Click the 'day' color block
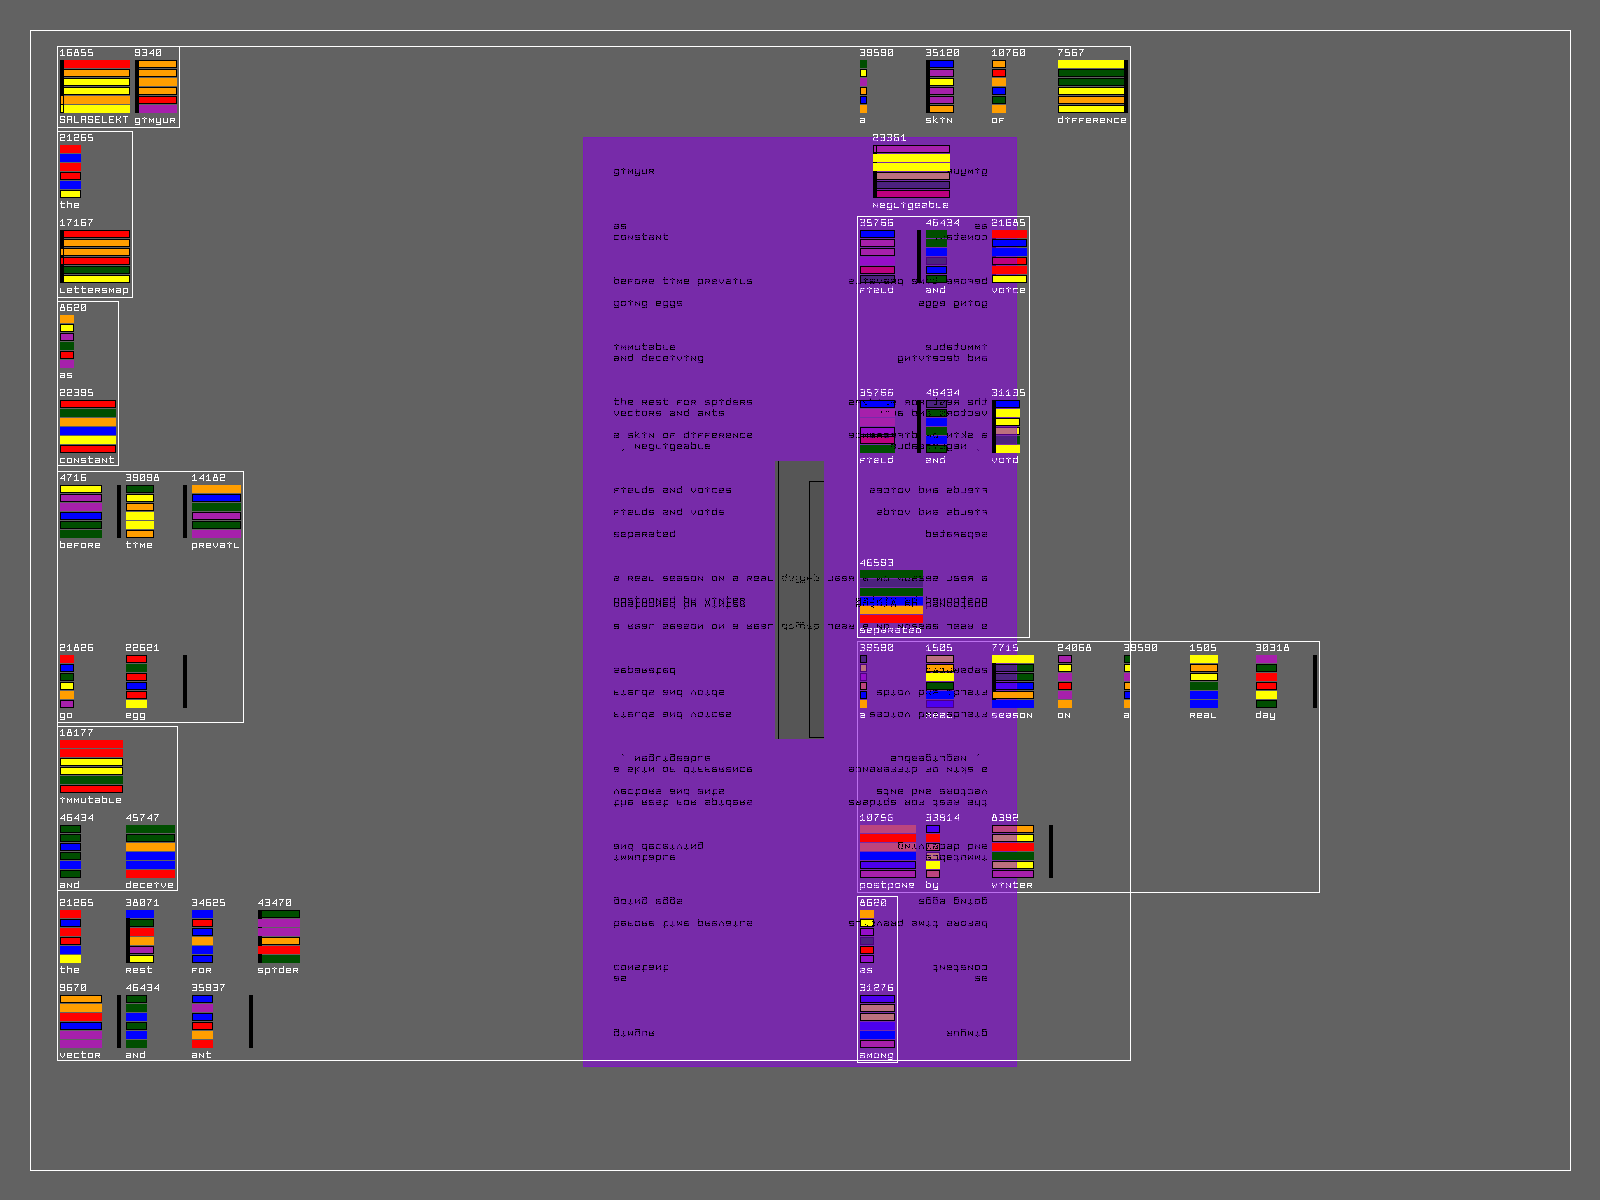1600x1200 pixels. [x=1266, y=681]
